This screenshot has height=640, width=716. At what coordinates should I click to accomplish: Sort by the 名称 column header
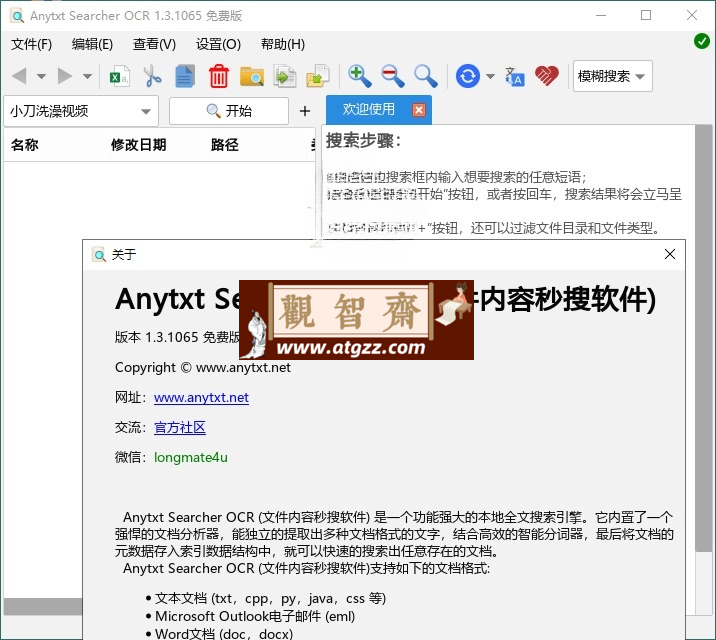pyautogui.click(x=25, y=145)
